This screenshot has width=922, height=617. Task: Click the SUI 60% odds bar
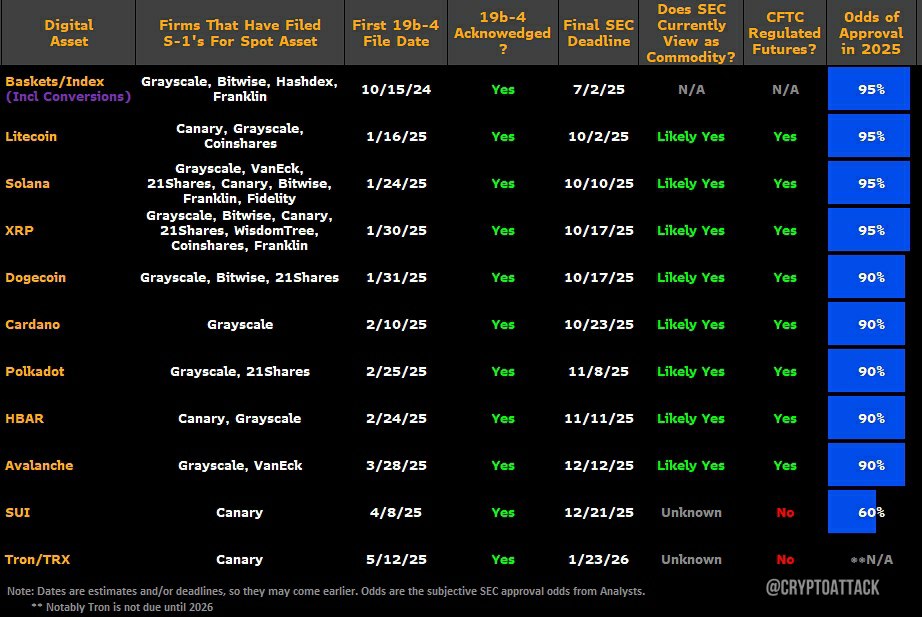click(x=852, y=512)
